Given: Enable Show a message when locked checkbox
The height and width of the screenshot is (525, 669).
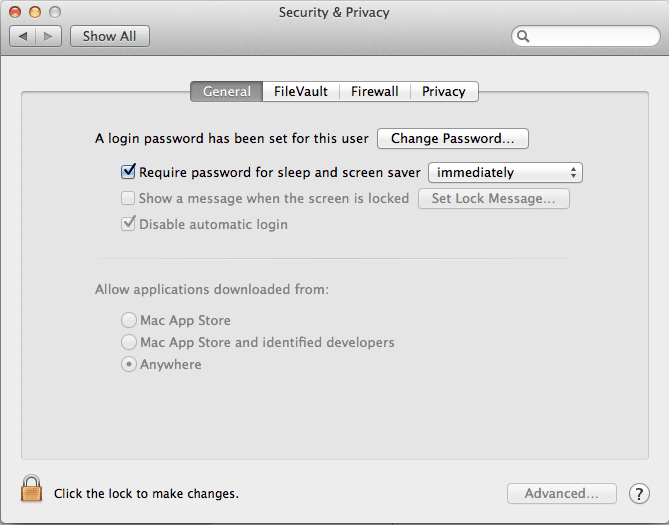Looking at the screenshot, I should (x=128, y=198).
